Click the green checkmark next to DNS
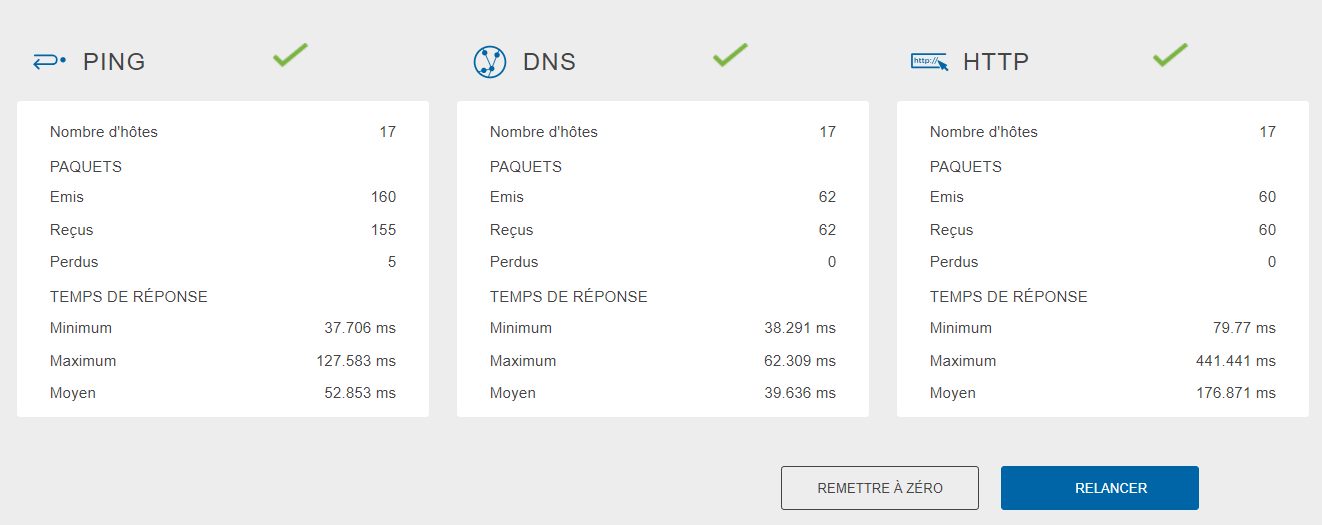 [x=730, y=55]
